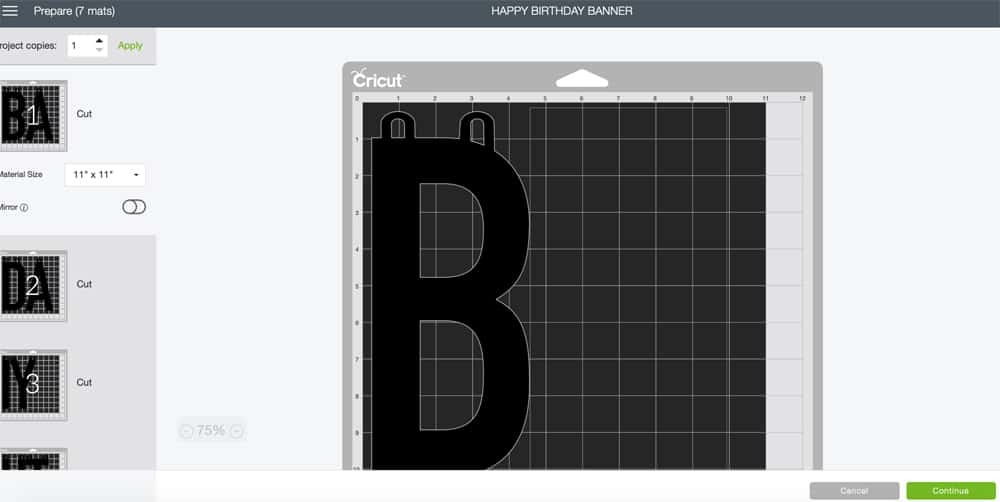
Task: Open the hamburger menu
Action: click(10, 11)
